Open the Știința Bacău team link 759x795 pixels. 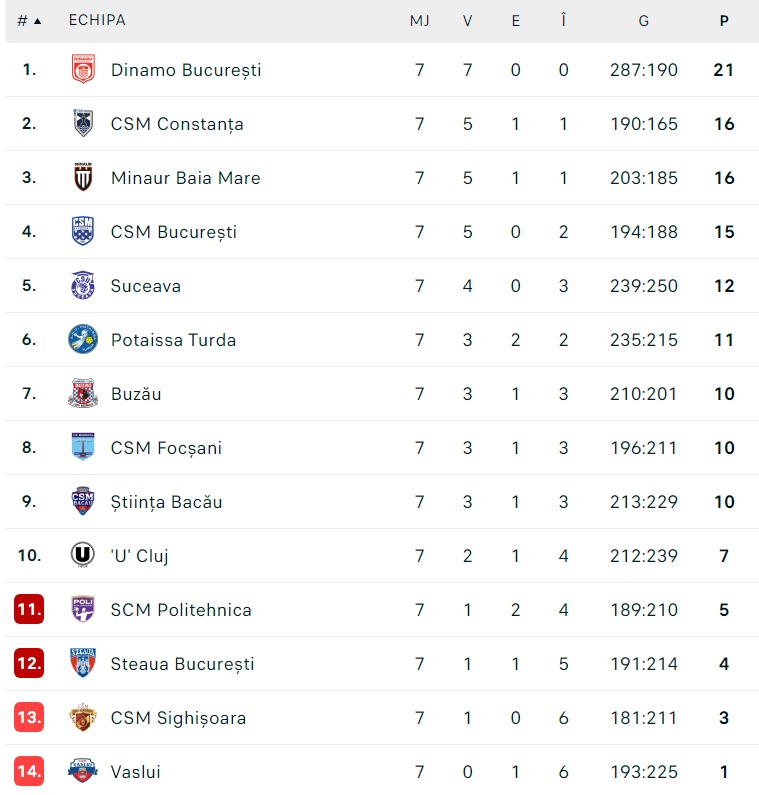[x=166, y=502]
